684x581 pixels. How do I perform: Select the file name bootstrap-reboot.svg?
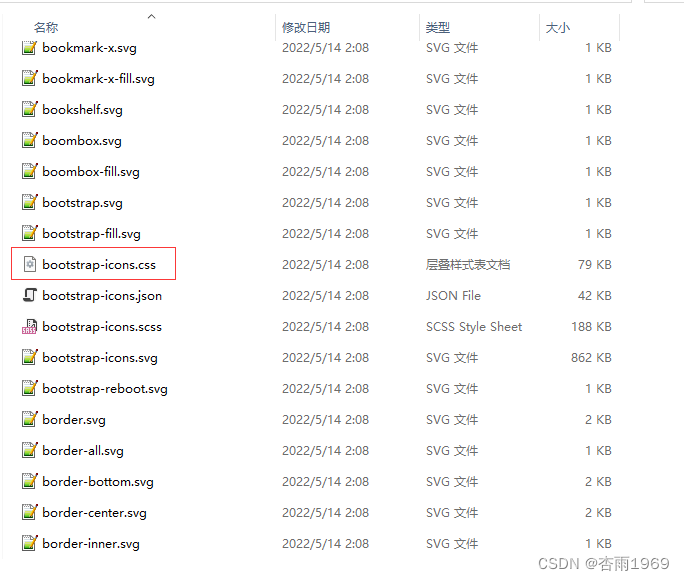[x=105, y=388]
